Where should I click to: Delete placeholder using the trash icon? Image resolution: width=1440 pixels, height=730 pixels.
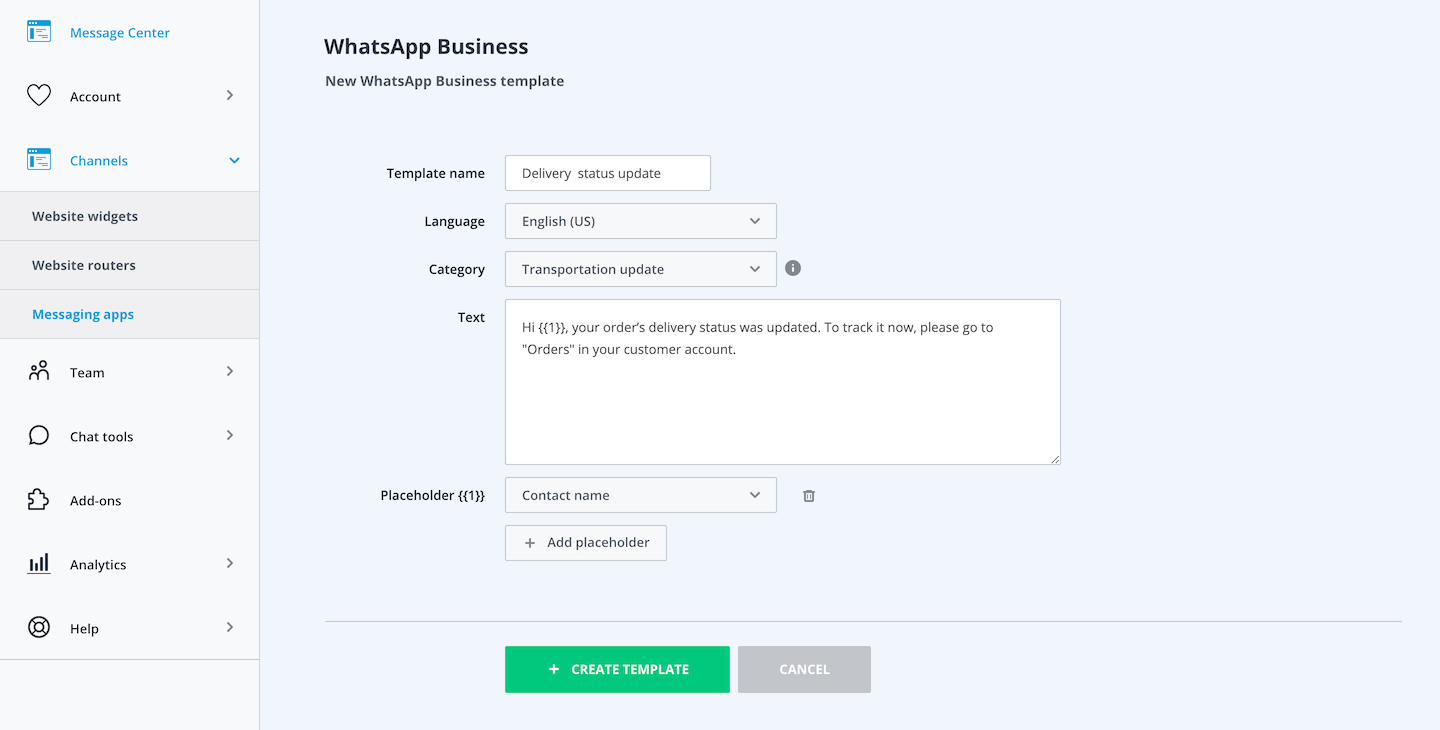pyautogui.click(x=809, y=495)
